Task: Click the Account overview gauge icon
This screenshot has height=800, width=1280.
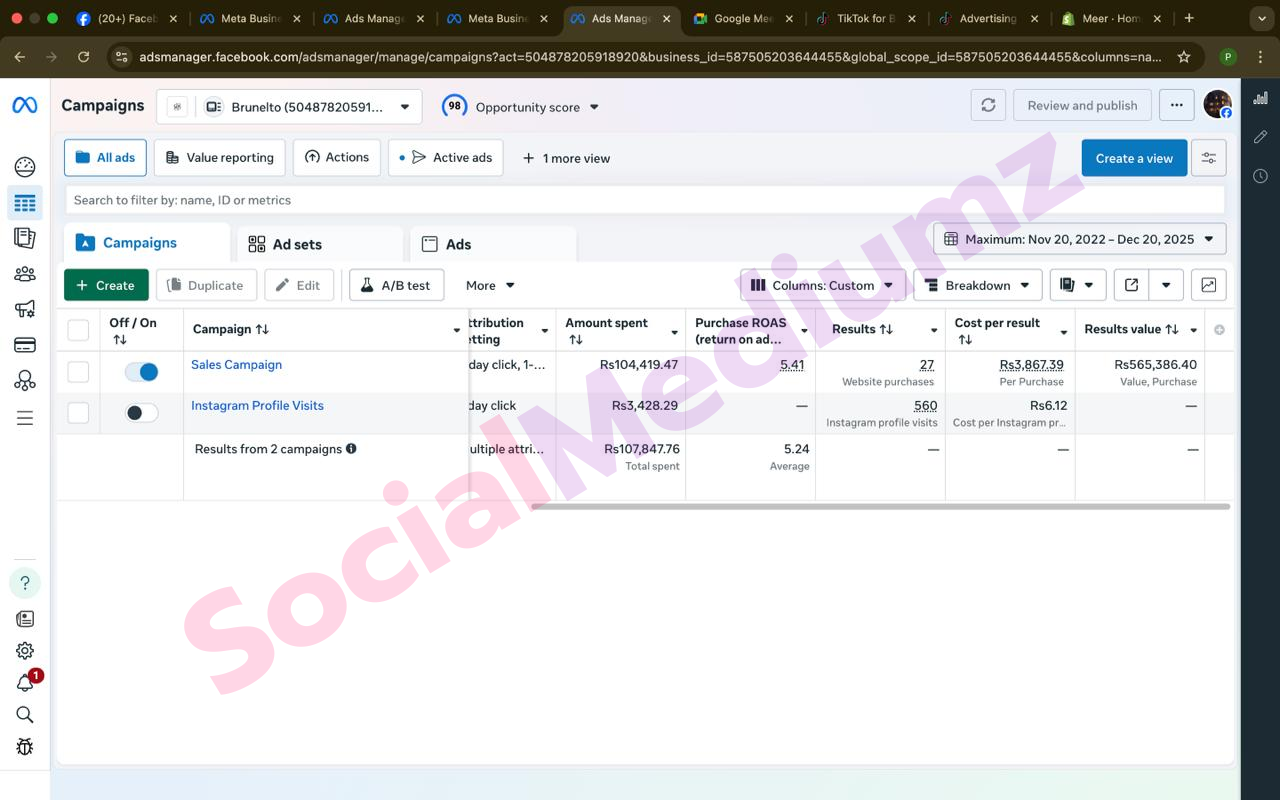Action: coord(25,167)
